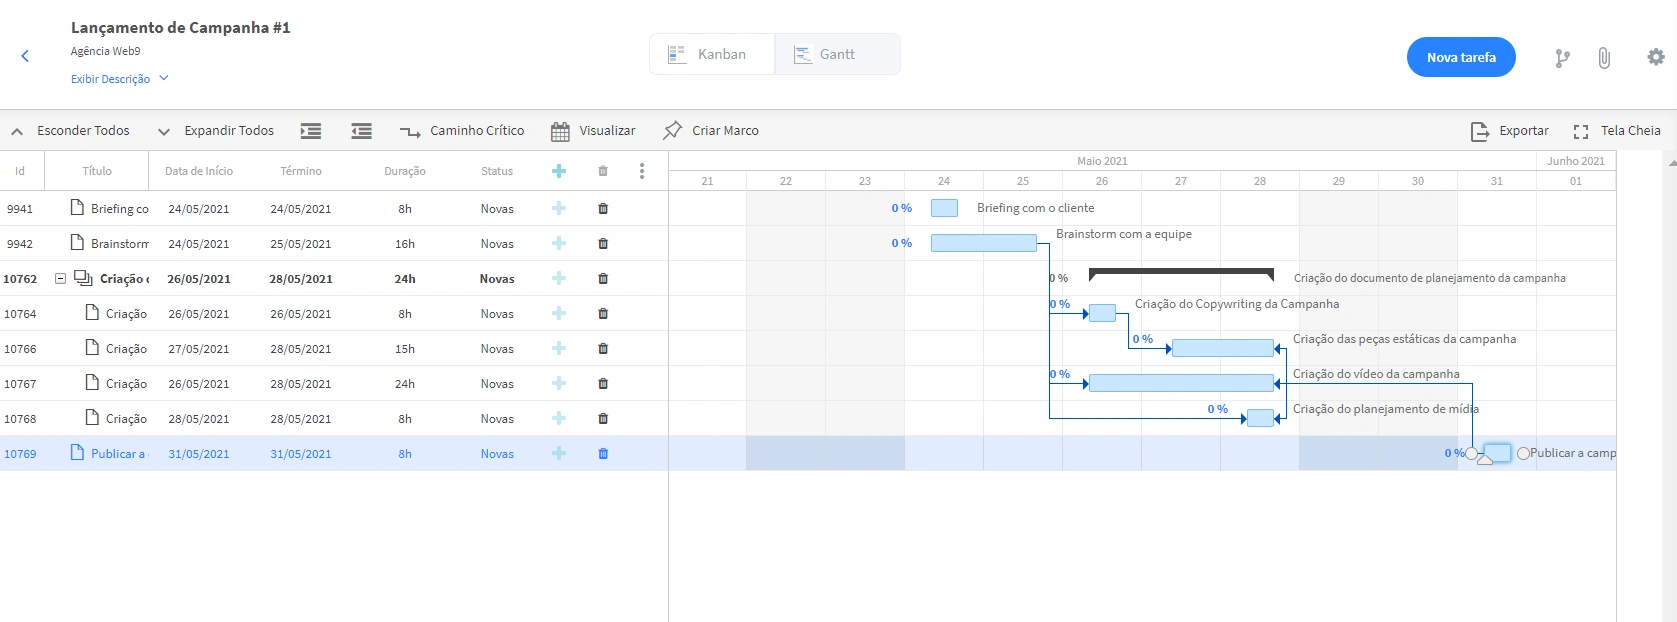The width and height of the screenshot is (1677, 622).
Task: Click the branch workflow icon
Action: click(x=1562, y=58)
